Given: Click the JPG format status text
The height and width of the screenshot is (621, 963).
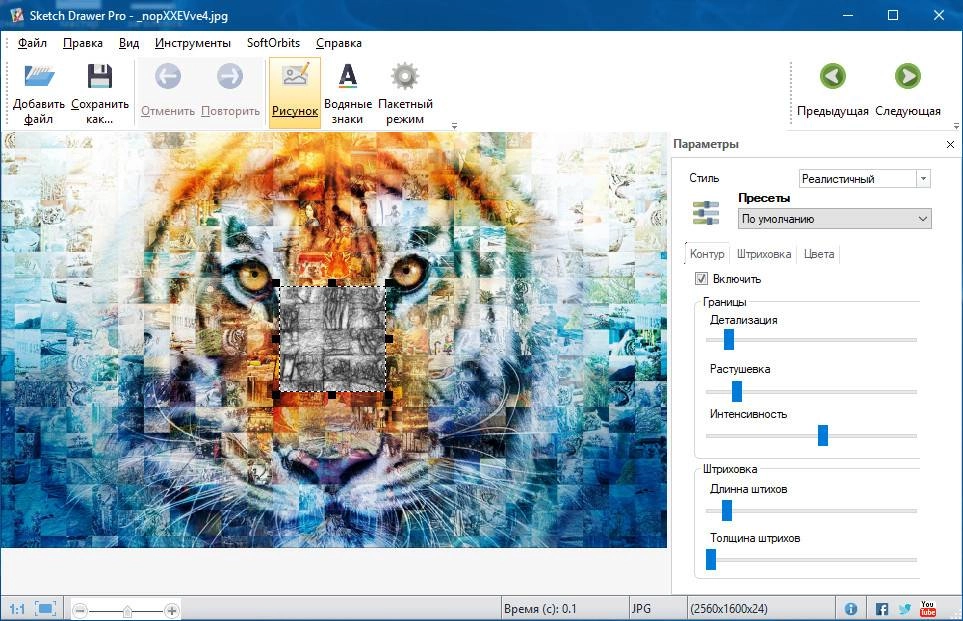Looking at the screenshot, I should 641,609.
